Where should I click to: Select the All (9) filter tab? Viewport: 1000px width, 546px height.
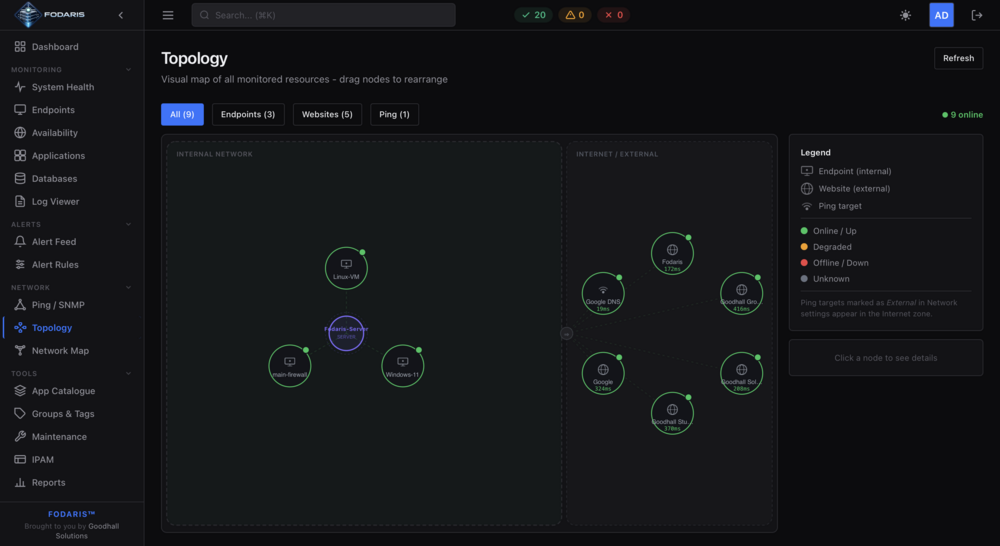(182, 114)
